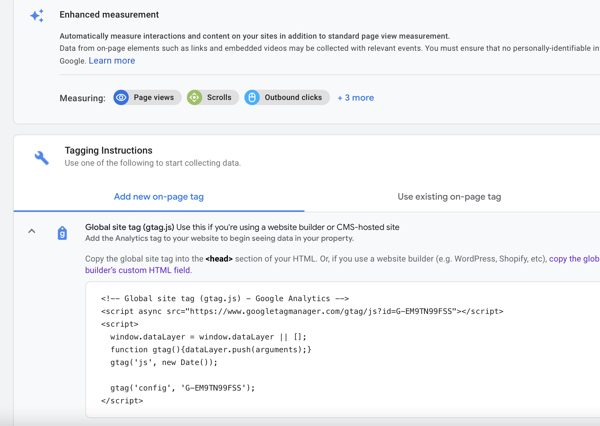Switch to Add new on-page tag tab
This screenshot has height=426, width=600.
159,197
